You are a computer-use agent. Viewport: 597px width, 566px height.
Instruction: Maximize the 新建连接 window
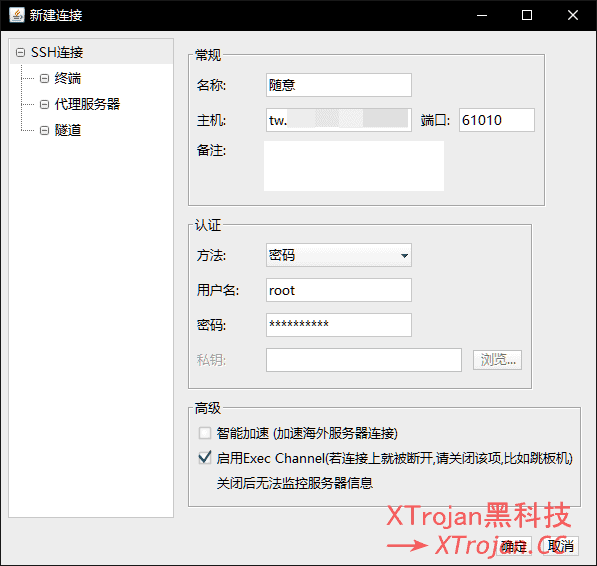tap(527, 15)
